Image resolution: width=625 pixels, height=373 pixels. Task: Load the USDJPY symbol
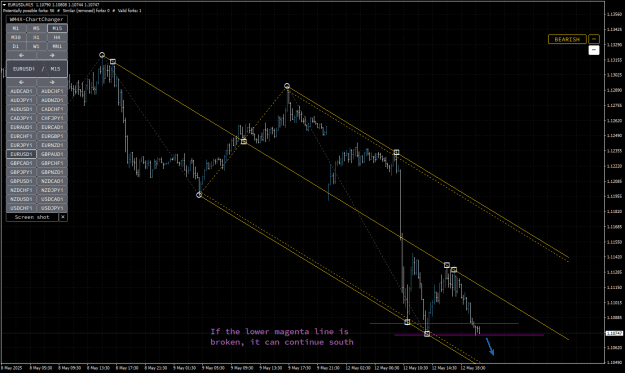(x=52, y=208)
